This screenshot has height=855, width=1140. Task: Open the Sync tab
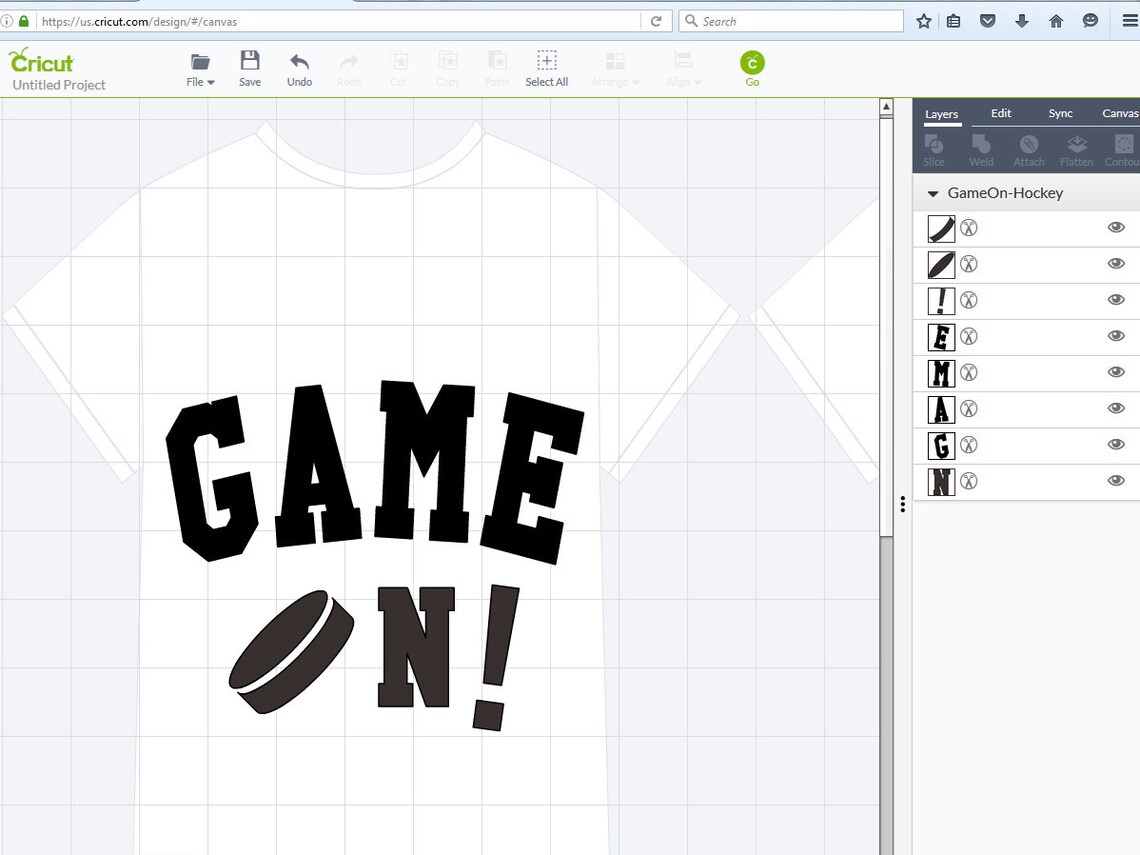click(x=1060, y=113)
